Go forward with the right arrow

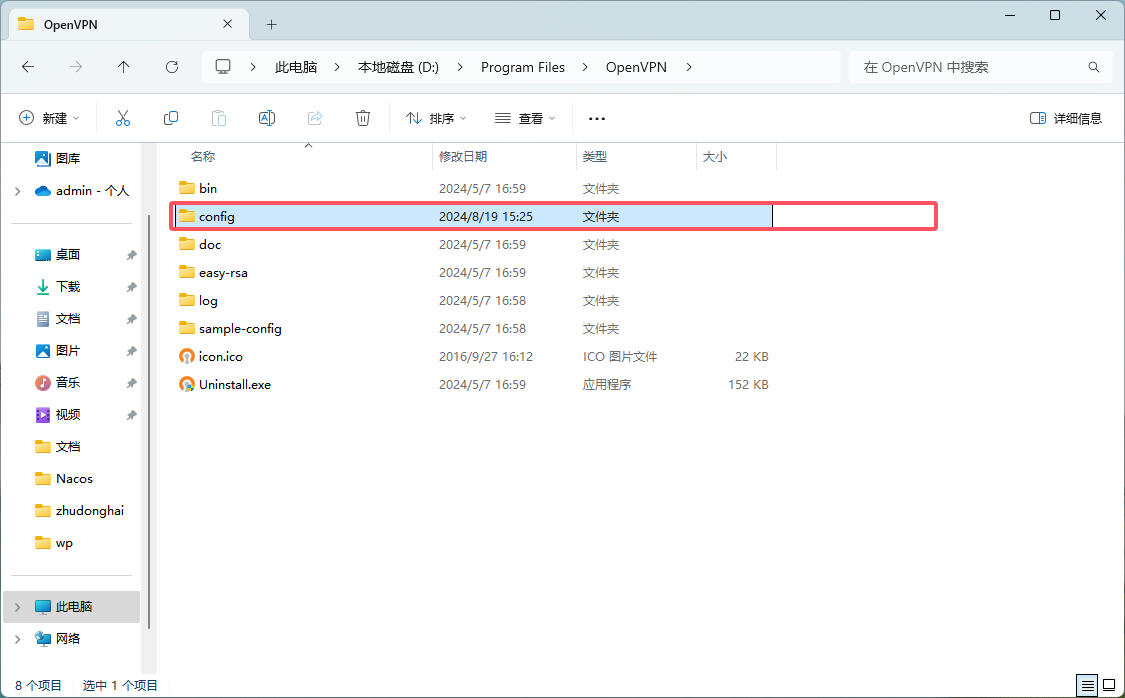pyautogui.click(x=75, y=67)
